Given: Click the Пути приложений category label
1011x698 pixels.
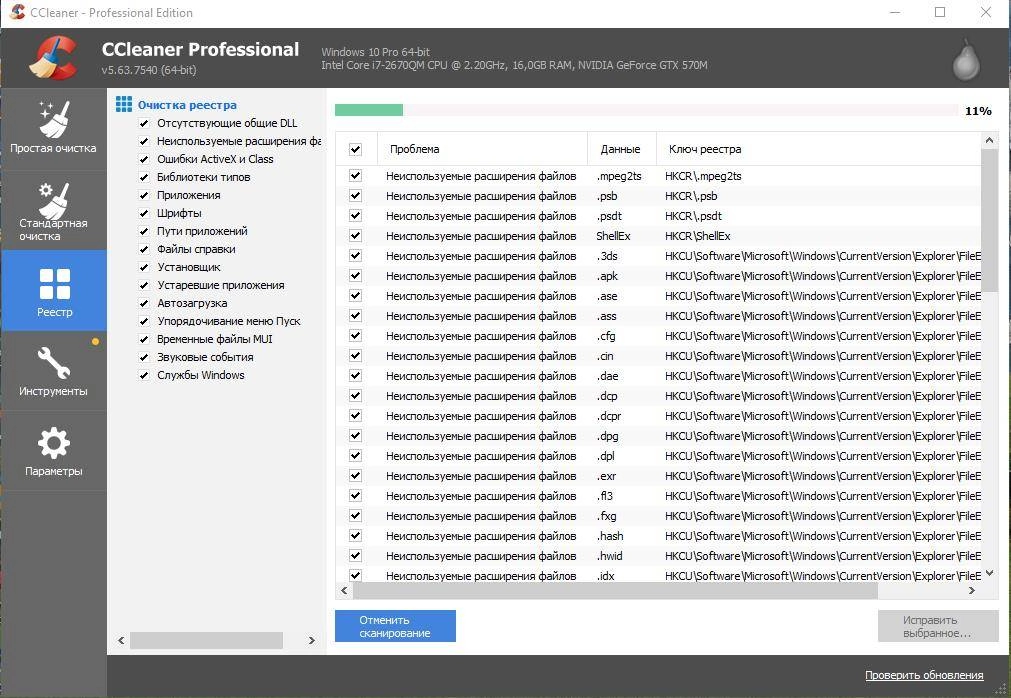Looking at the screenshot, I should pos(202,231).
